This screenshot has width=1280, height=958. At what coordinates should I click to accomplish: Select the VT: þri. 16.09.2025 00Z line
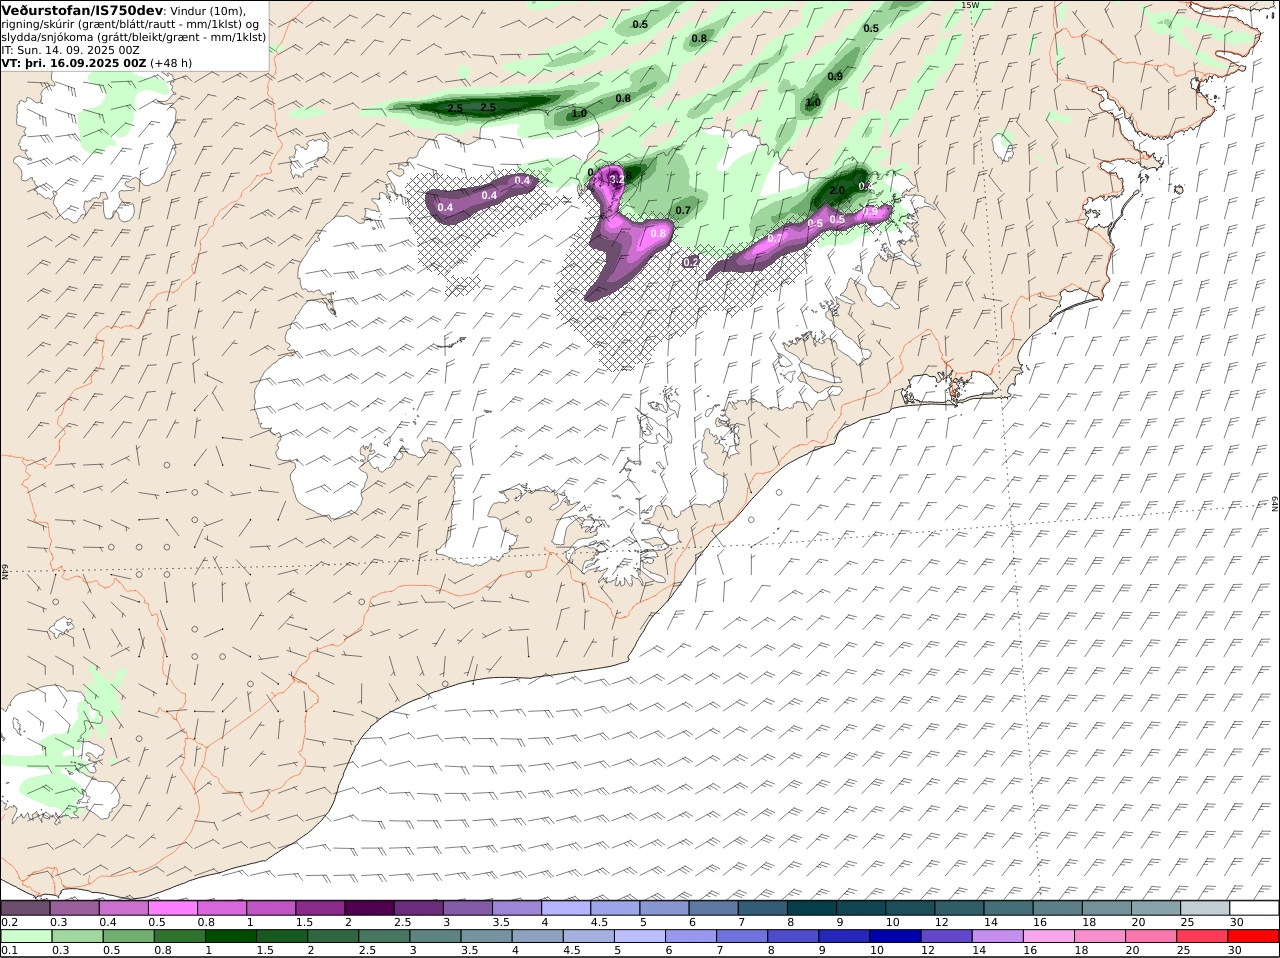(74, 62)
